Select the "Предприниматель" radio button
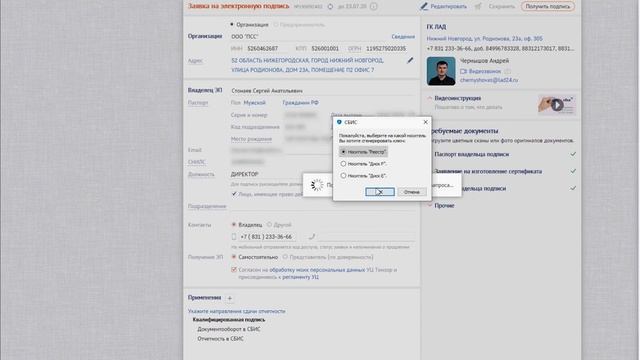The width and height of the screenshot is (640, 360). coord(276,24)
